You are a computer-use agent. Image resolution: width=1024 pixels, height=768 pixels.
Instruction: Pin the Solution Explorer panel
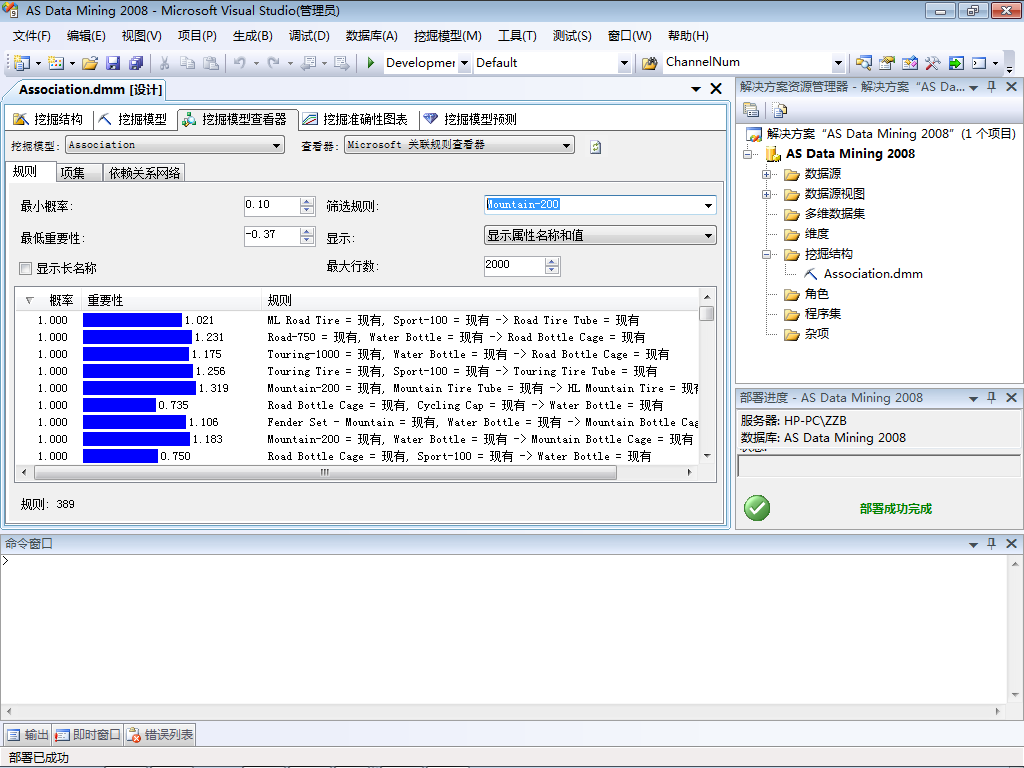(x=991, y=87)
